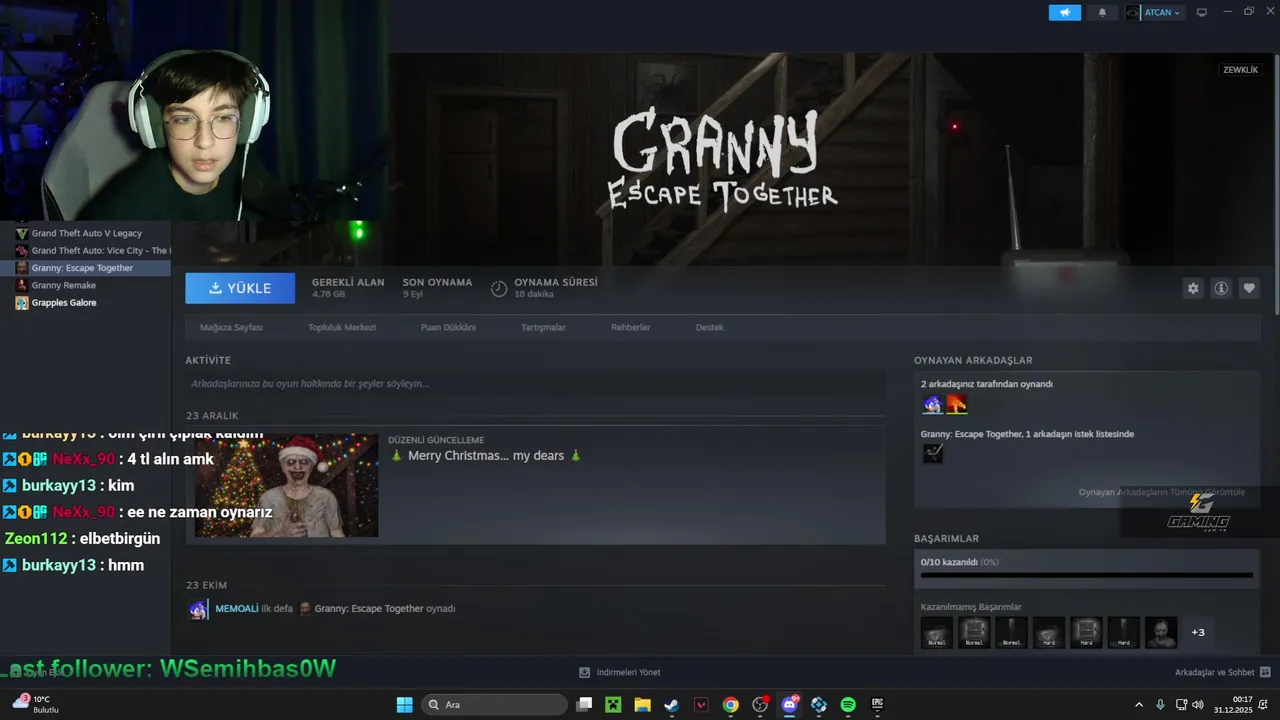Open Arkadaşlar ve Sohbet panel
Viewport: 1280px width, 720px height.
point(1222,672)
